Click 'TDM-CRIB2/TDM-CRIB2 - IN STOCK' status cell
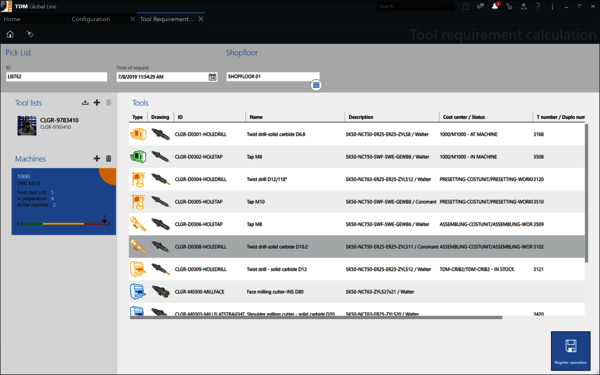The image size is (600, 375). coord(477,269)
